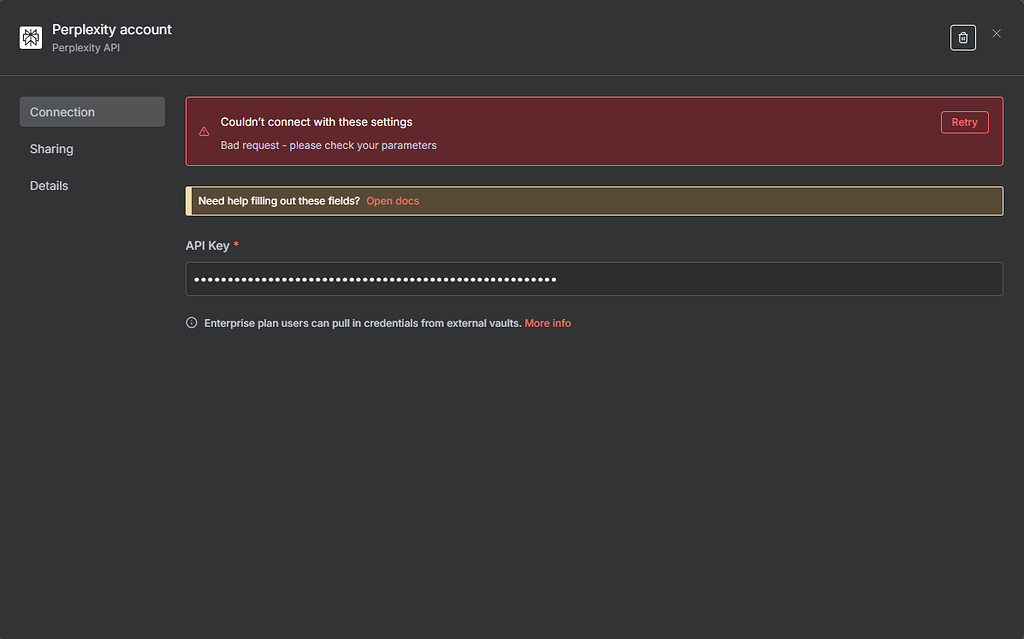
Task: Click the red required asterisk
Action: point(236,246)
